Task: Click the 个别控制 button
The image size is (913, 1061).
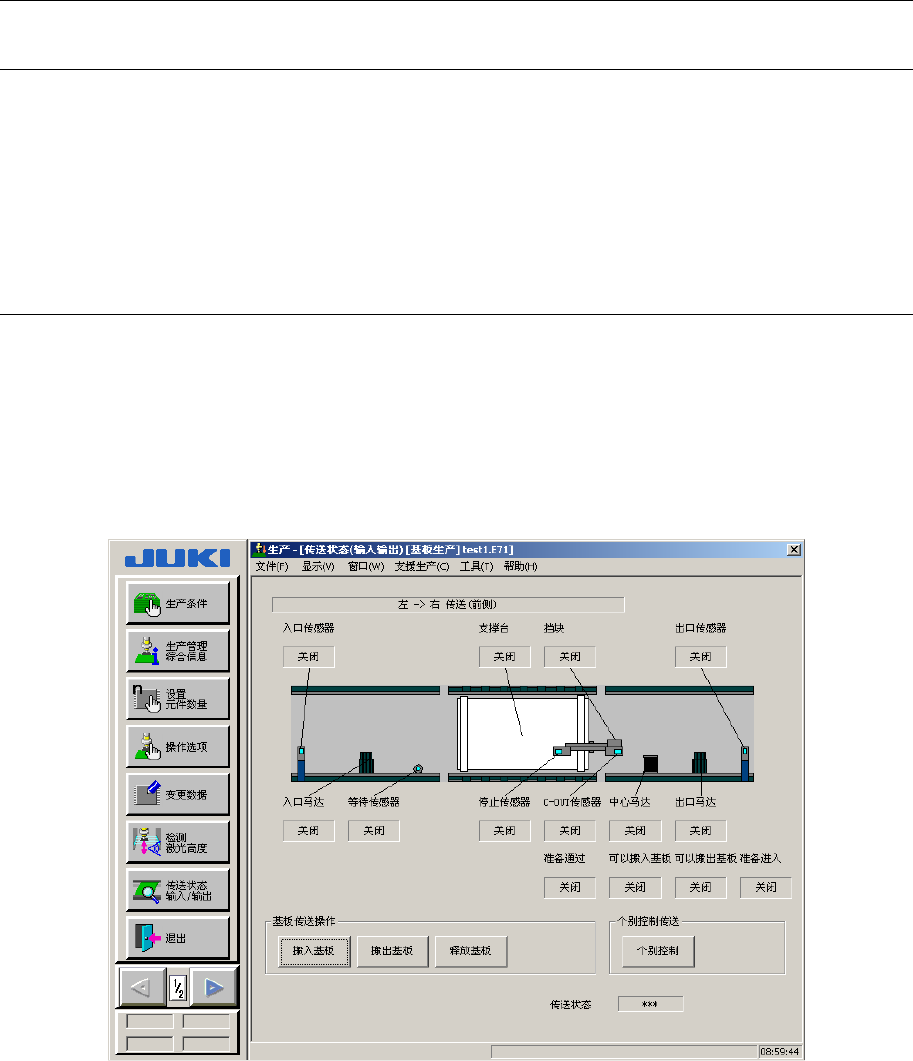Action: pos(658,951)
